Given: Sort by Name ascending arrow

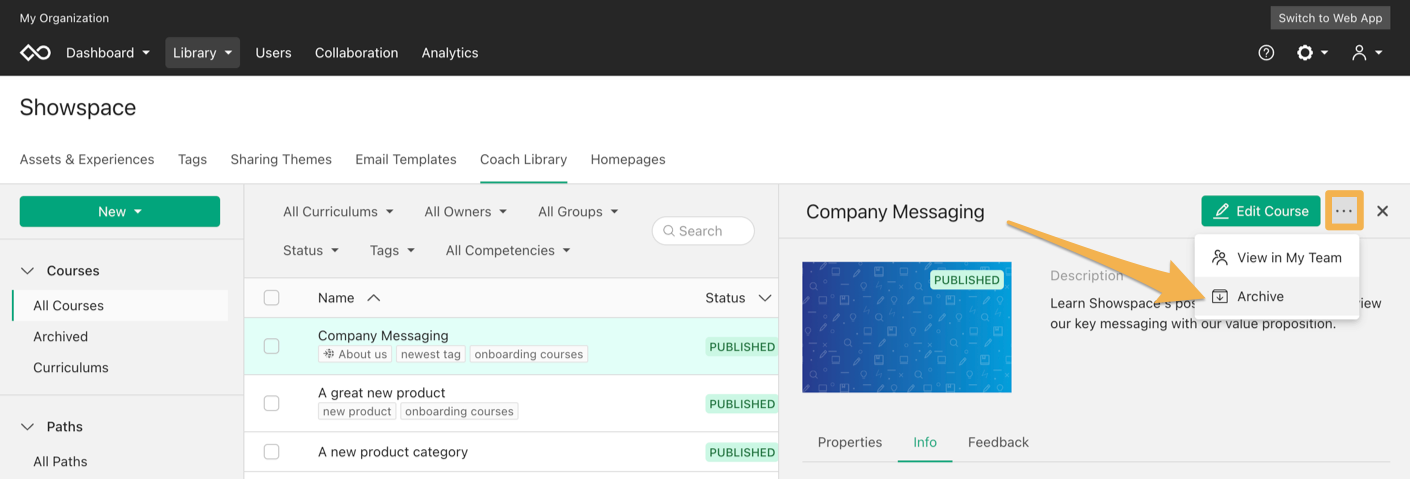Looking at the screenshot, I should [374, 298].
